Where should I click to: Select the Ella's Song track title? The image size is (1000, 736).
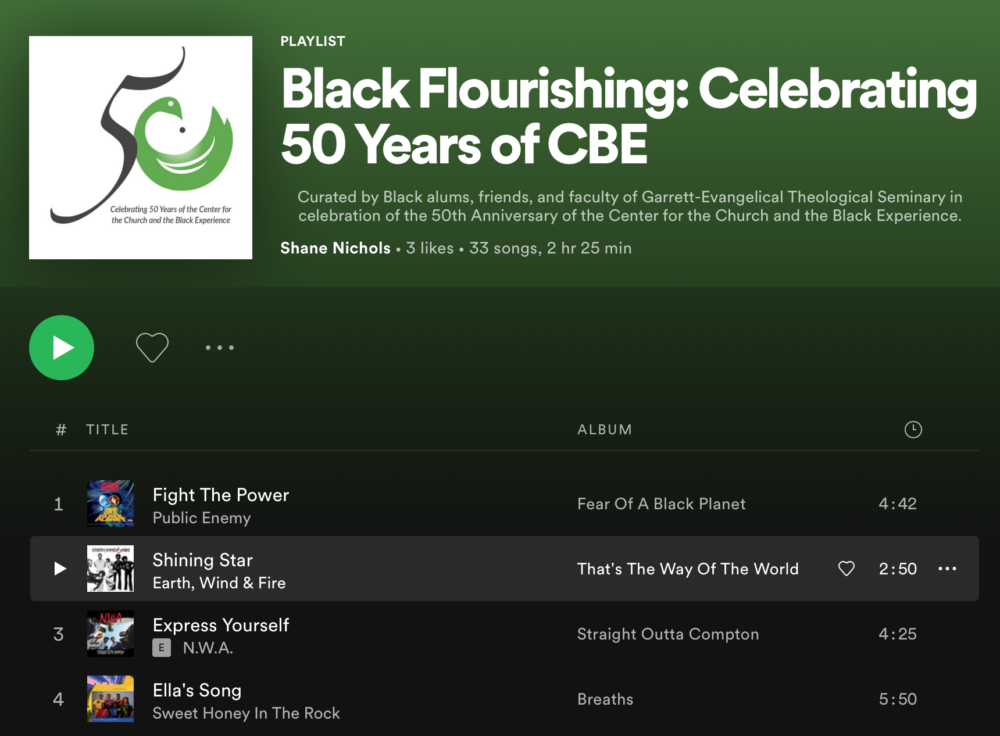[196, 690]
